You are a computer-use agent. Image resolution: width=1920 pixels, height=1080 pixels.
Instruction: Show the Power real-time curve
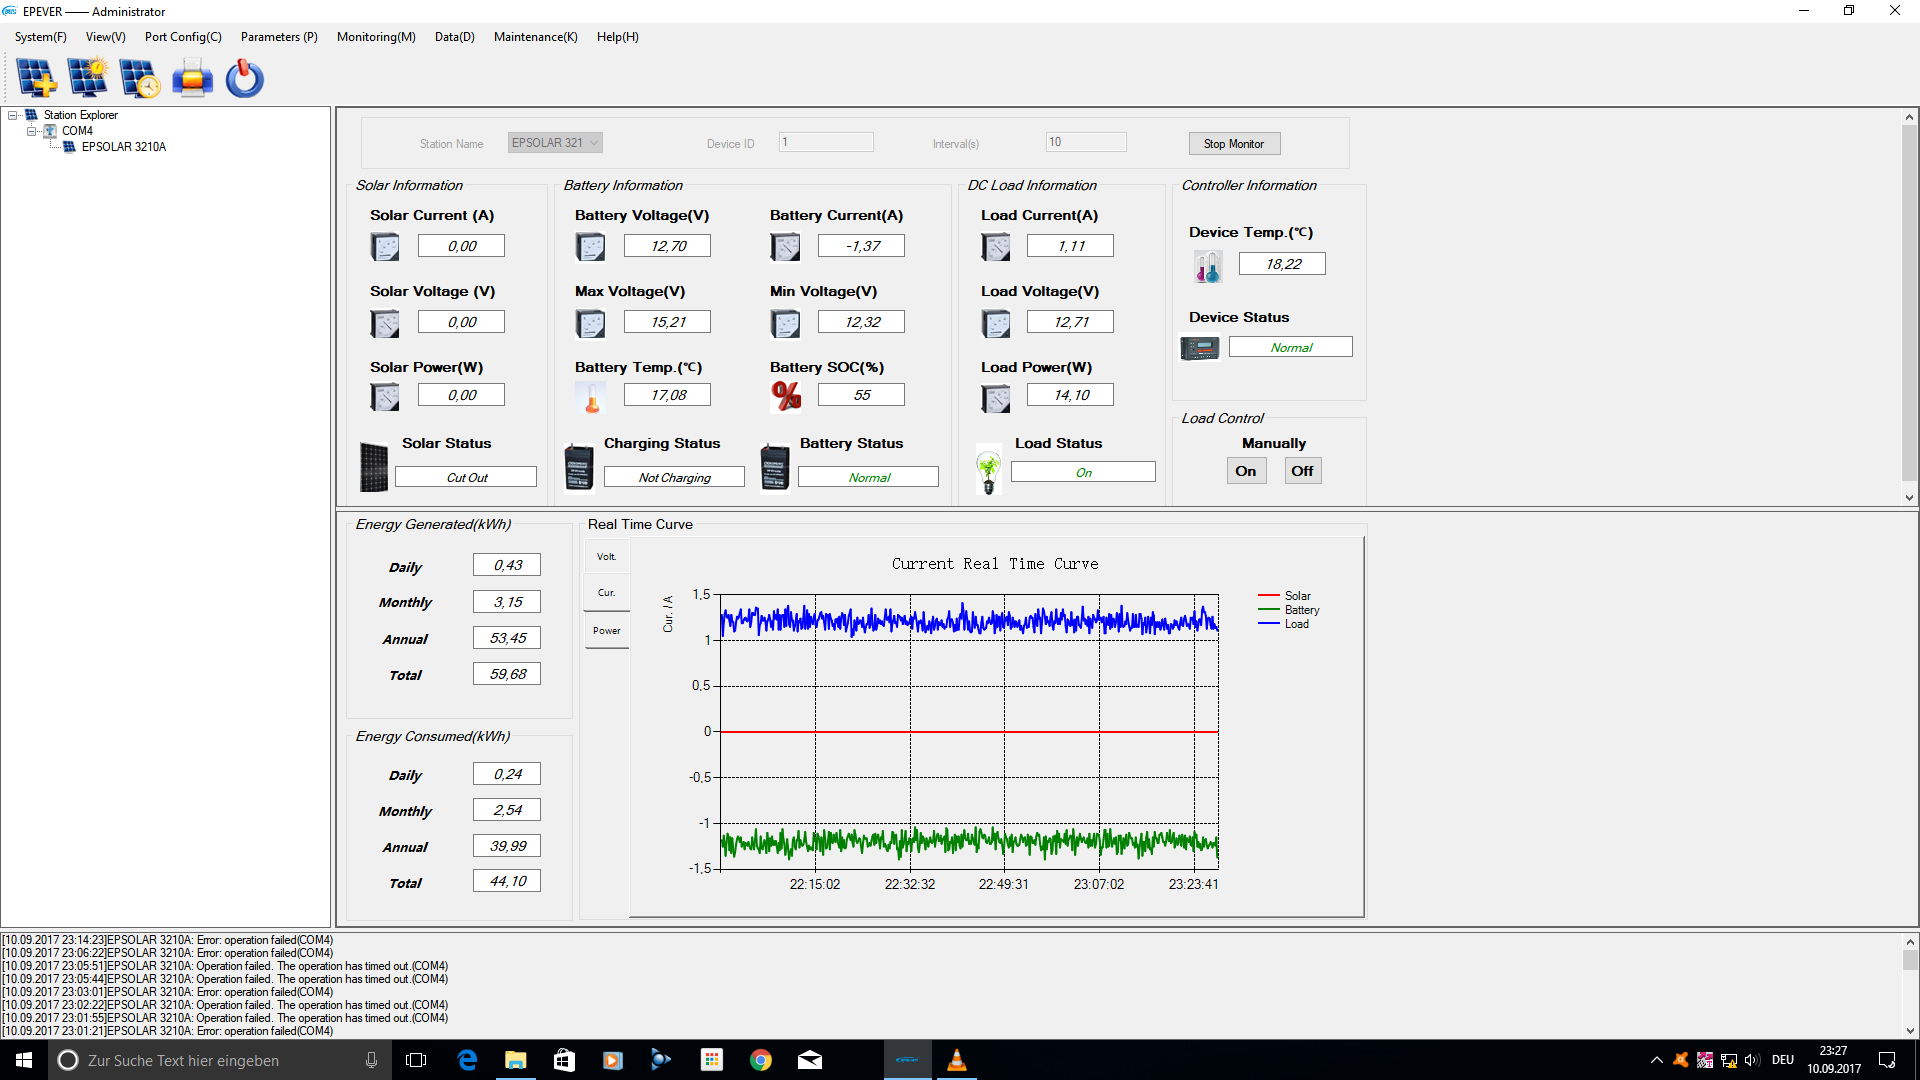(607, 631)
